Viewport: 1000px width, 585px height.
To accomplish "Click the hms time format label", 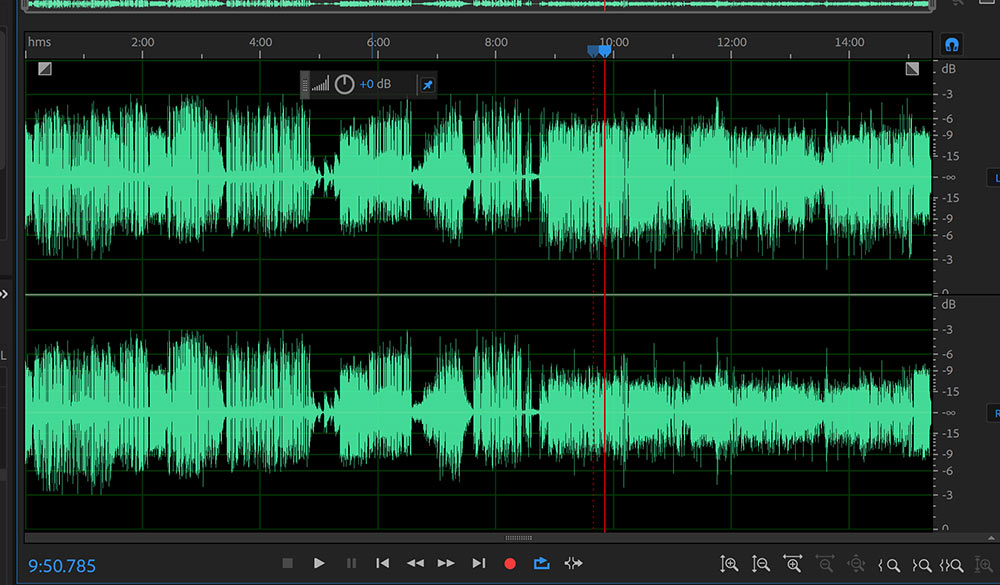I will point(39,42).
